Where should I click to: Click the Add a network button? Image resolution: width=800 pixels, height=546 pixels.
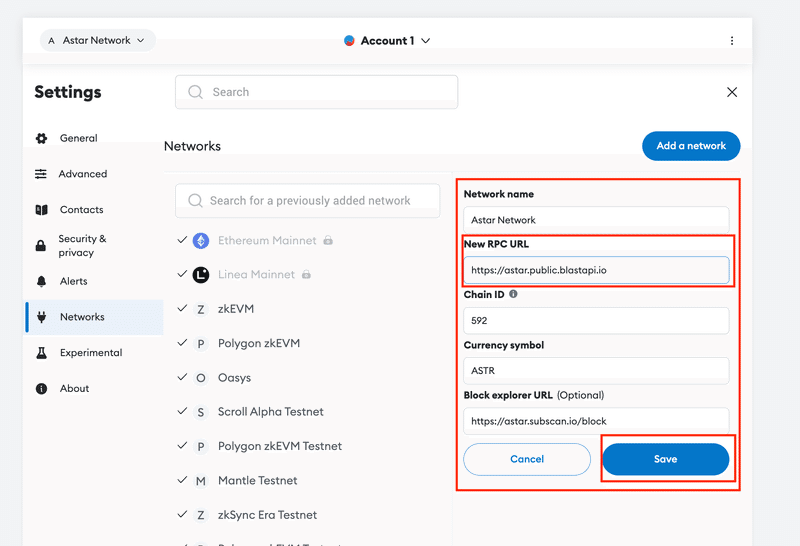[x=691, y=146]
